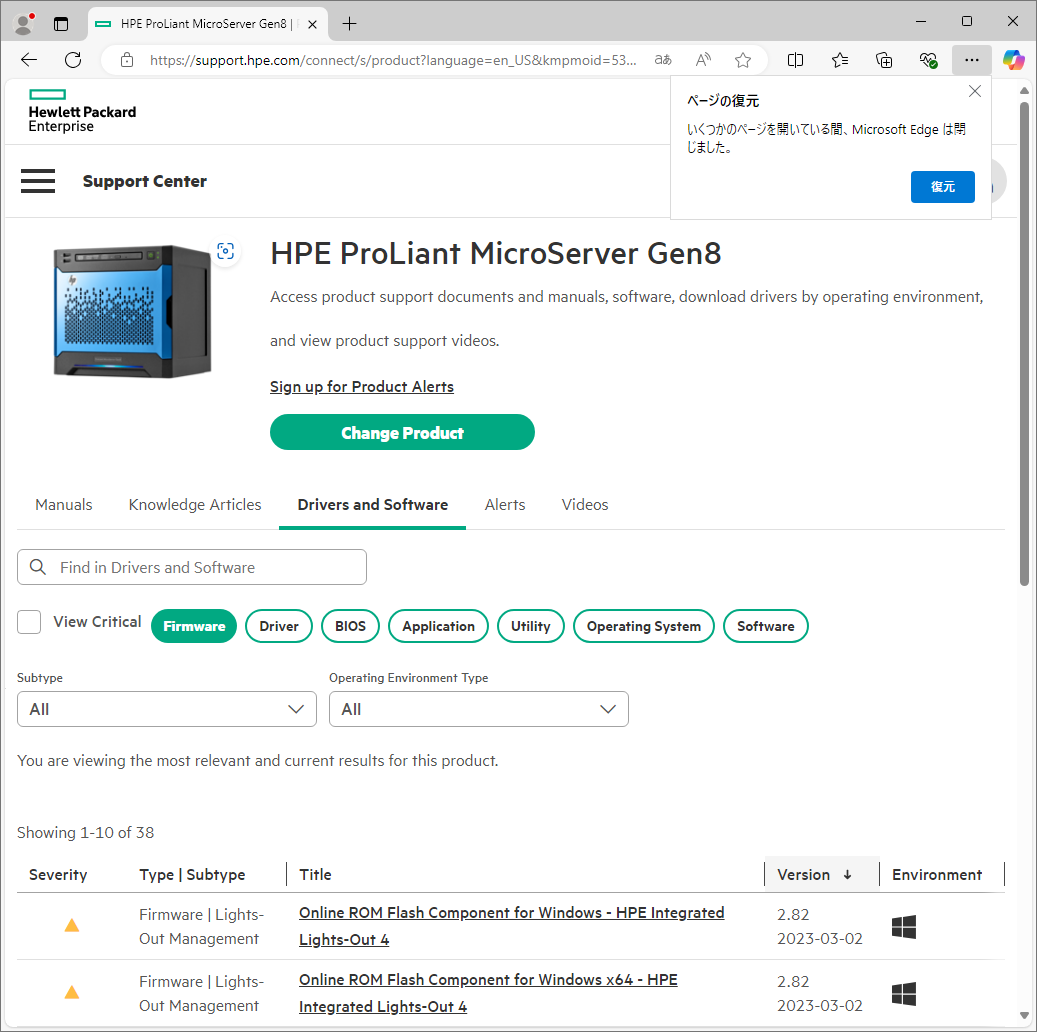This screenshot has height=1032, width=1037.
Task: Click the vertical scrollbar thumb
Action: [1024, 344]
